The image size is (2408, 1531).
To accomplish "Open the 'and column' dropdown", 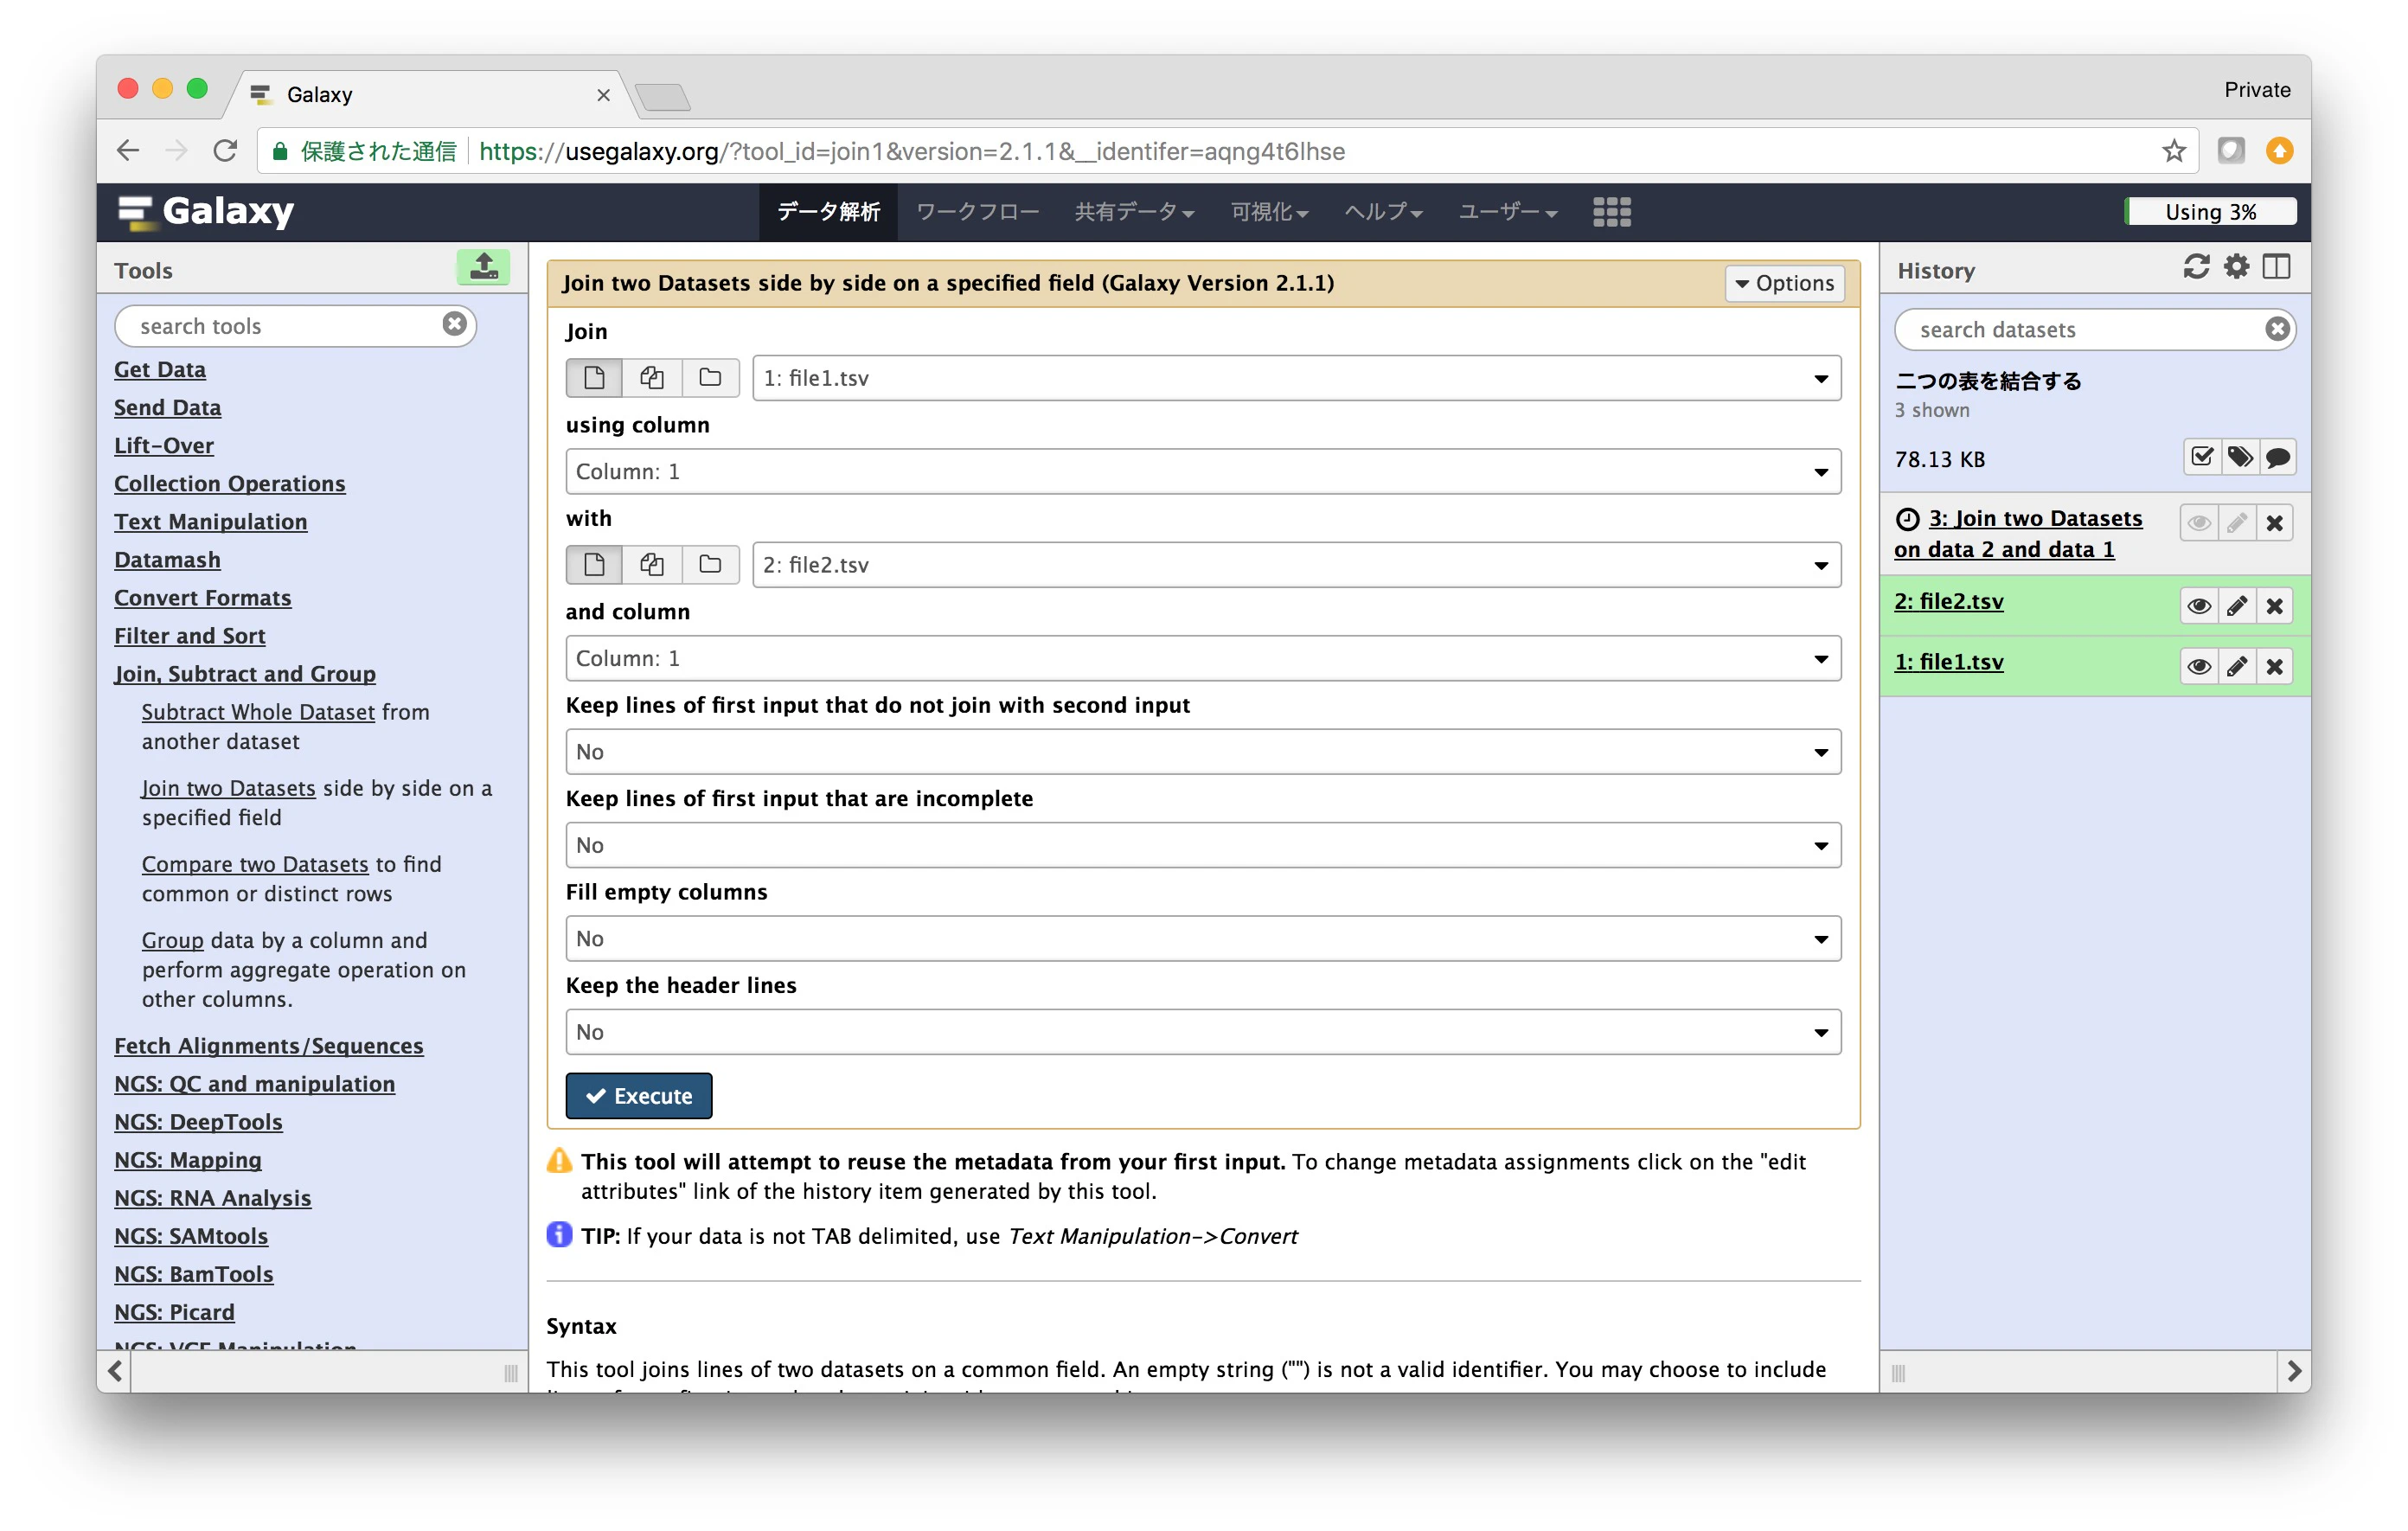I will point(1203,658).
